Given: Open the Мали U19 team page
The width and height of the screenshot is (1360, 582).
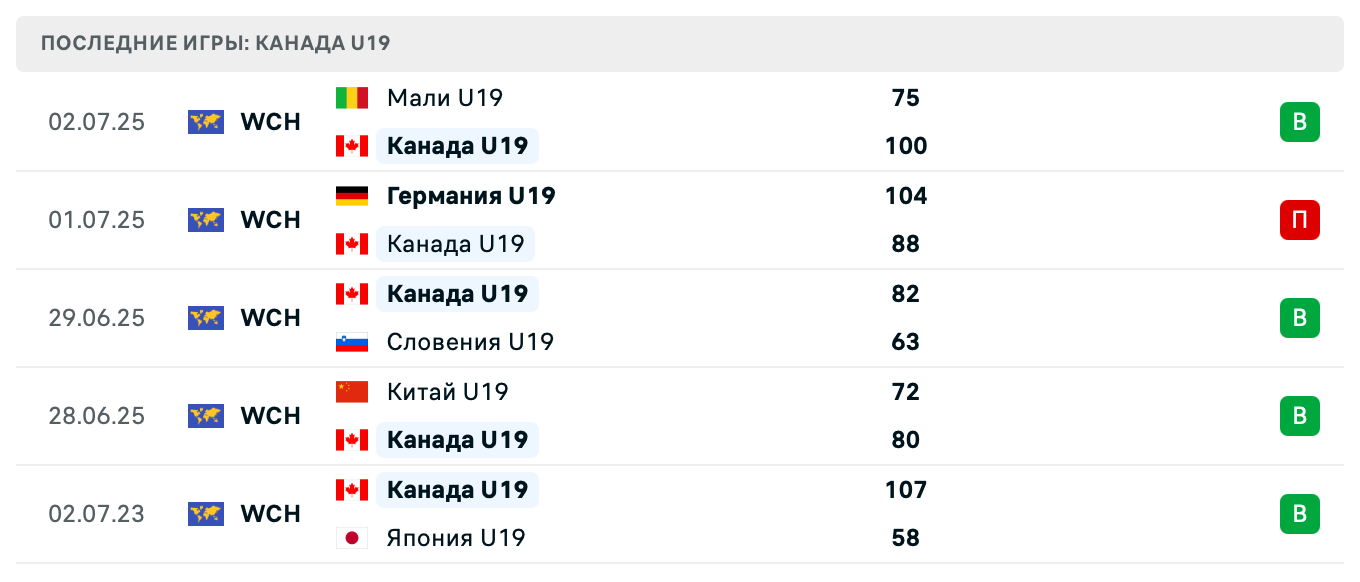Looking at the screenshot, I should 444,98.
